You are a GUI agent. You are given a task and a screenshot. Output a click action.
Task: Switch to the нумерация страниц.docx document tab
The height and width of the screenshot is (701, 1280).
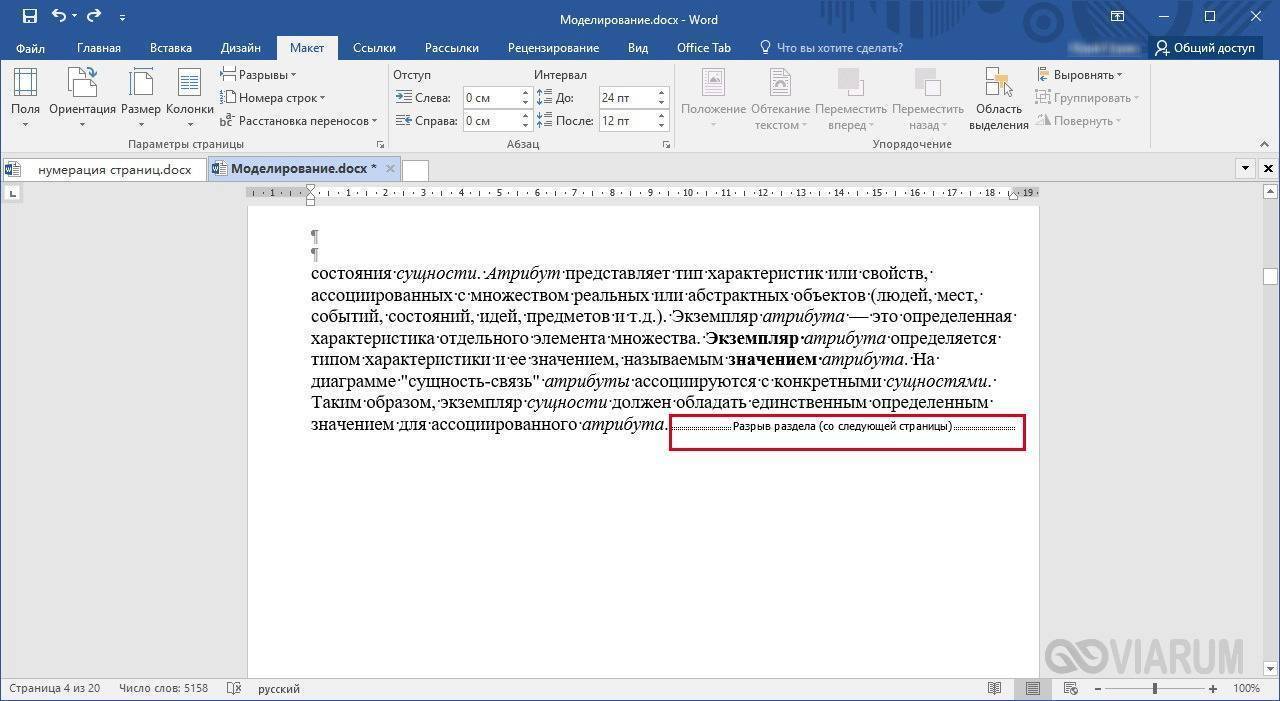(113, 169)
